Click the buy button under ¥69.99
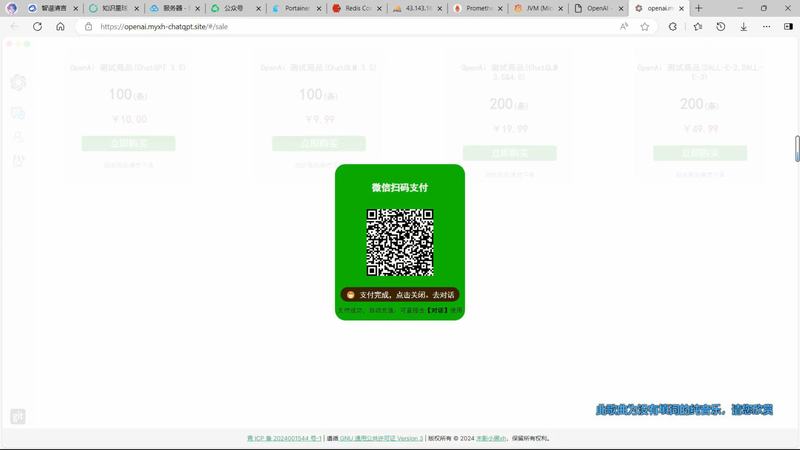 click(x=700, y=153)
